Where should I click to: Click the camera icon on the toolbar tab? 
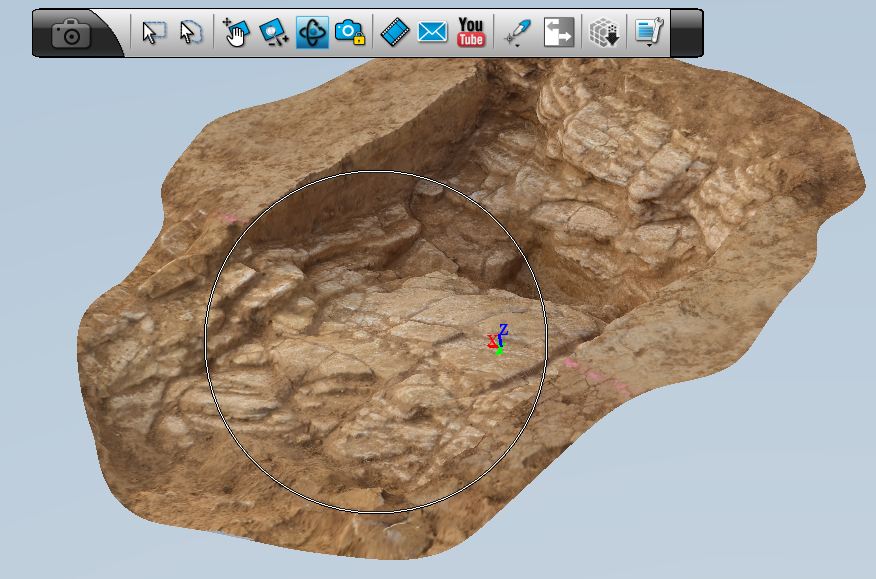pos(71,34)
